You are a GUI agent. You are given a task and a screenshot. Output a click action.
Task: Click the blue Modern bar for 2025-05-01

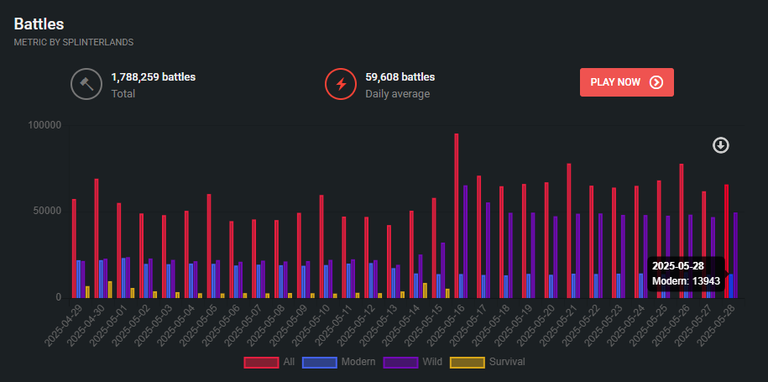(123, 278)
